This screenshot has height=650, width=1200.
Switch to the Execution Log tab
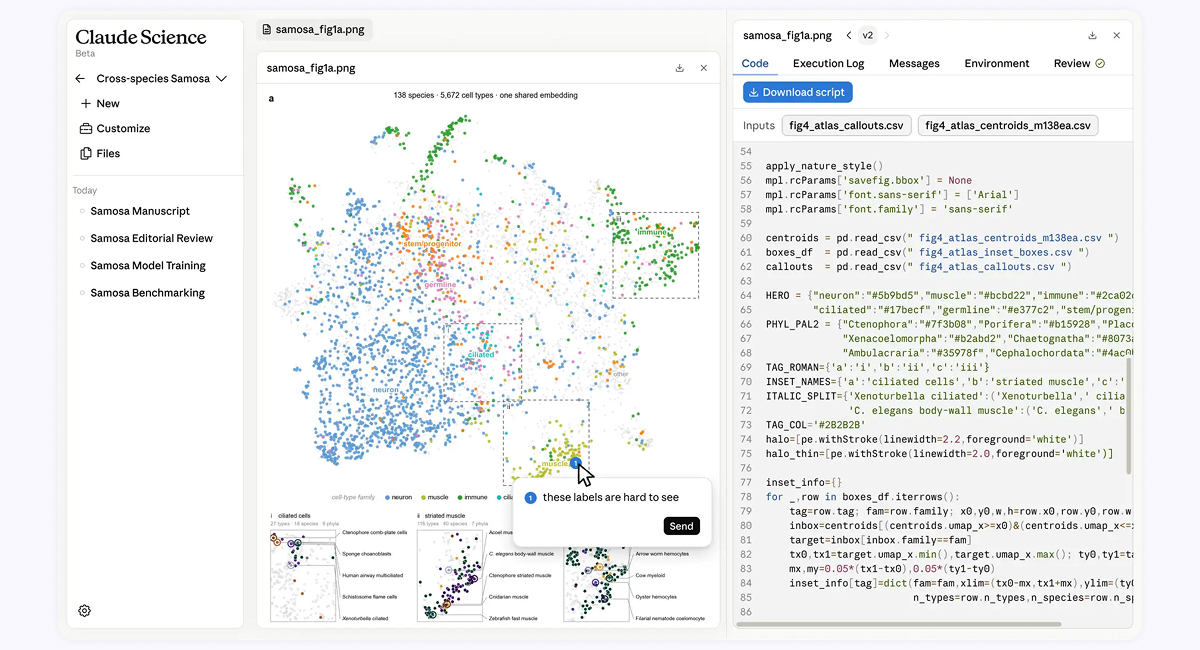tap(828, 63)
